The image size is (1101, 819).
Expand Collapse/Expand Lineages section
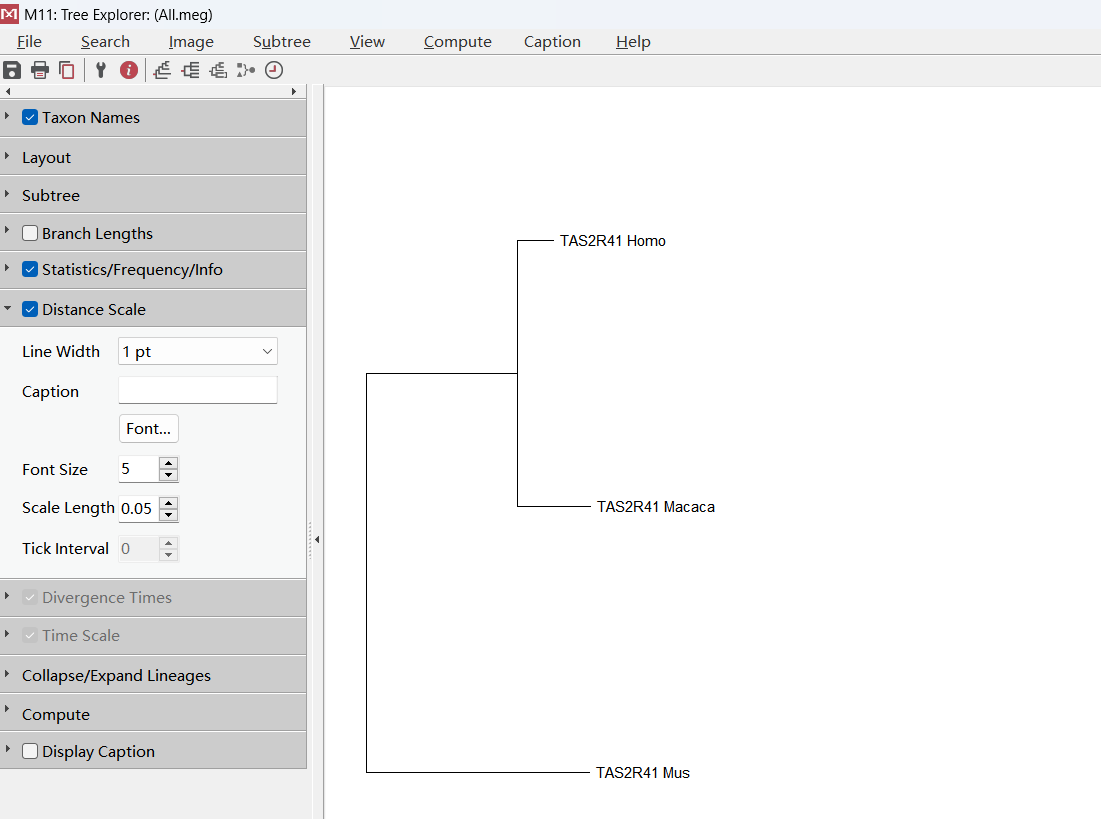coord(7,673)
